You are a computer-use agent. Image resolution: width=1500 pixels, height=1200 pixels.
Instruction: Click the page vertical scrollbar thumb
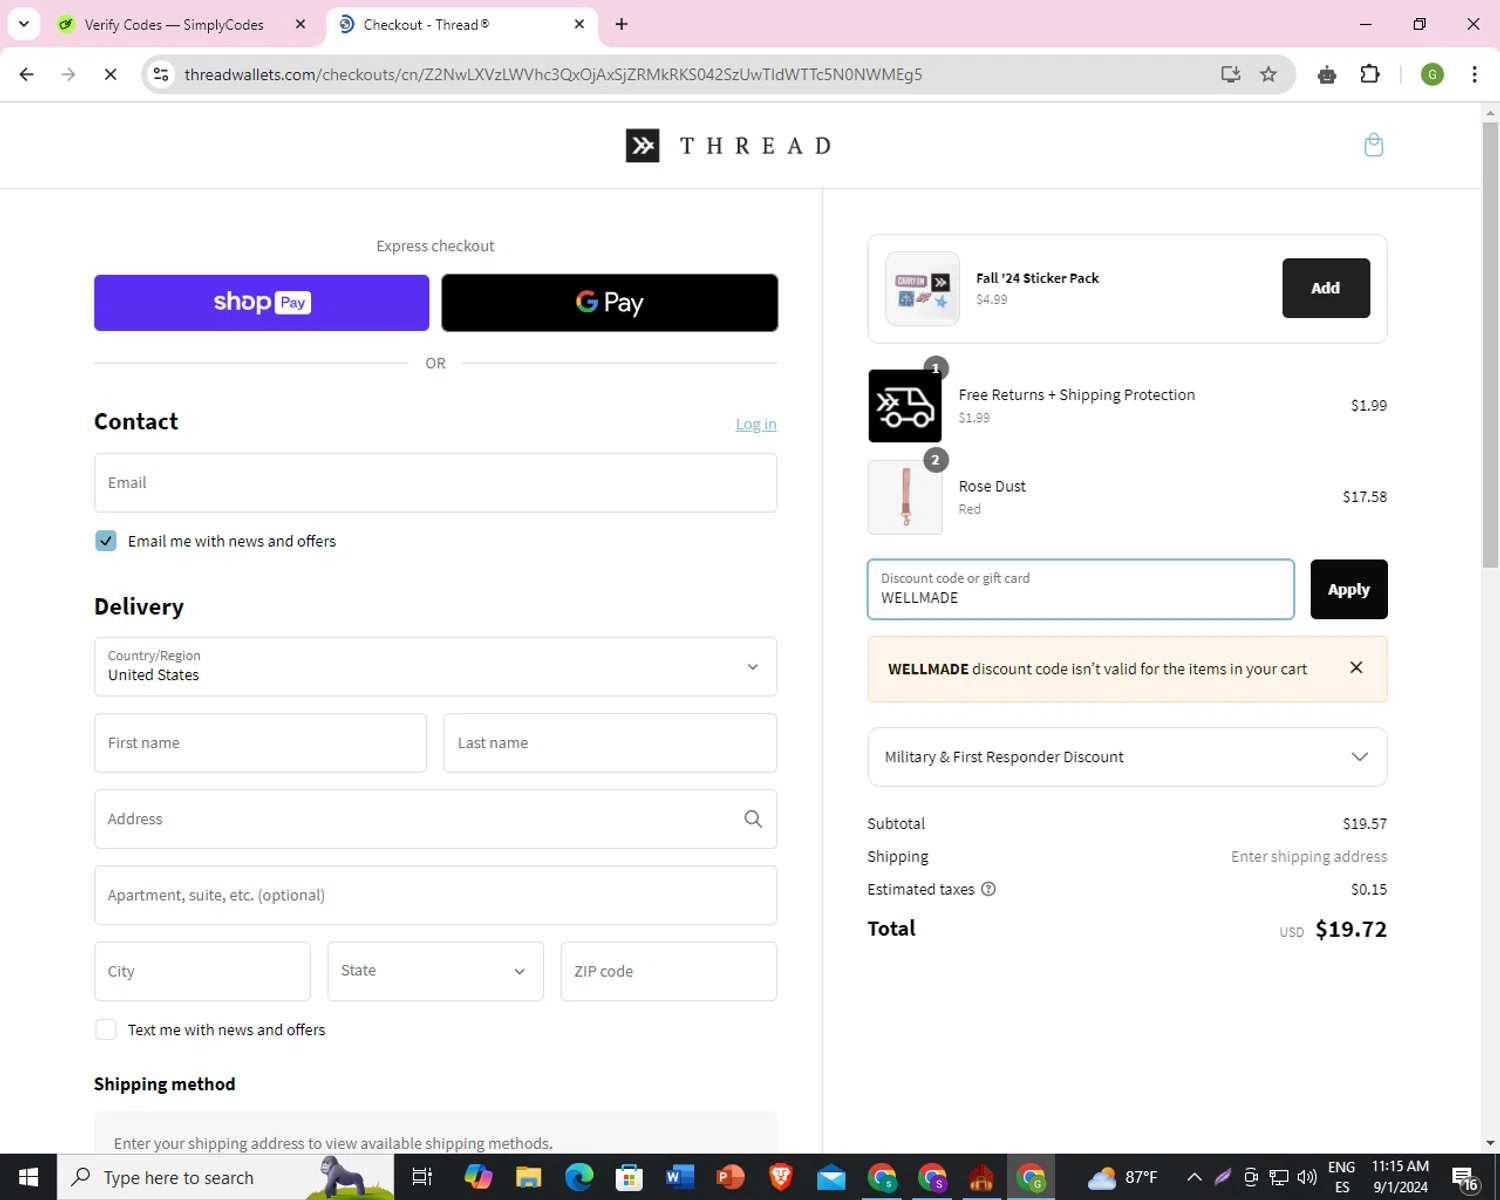(1490, 345)
